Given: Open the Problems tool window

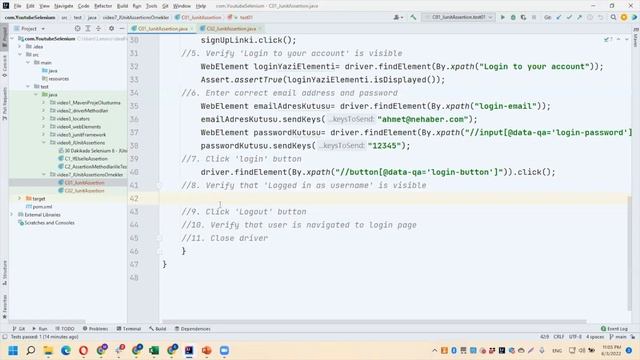Looking at the screenshot, I should [x=96, y=329].
